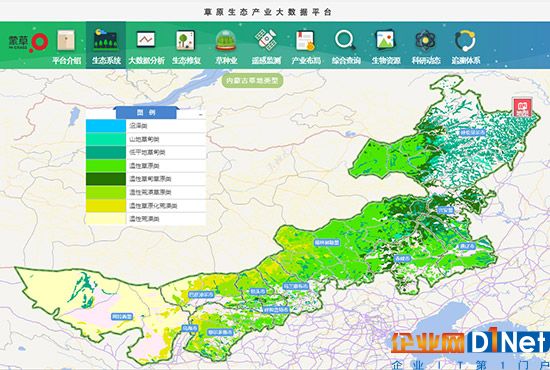Select the 产业布局 document icon
This screenshot has height=370, width=550.
[305, 40]
